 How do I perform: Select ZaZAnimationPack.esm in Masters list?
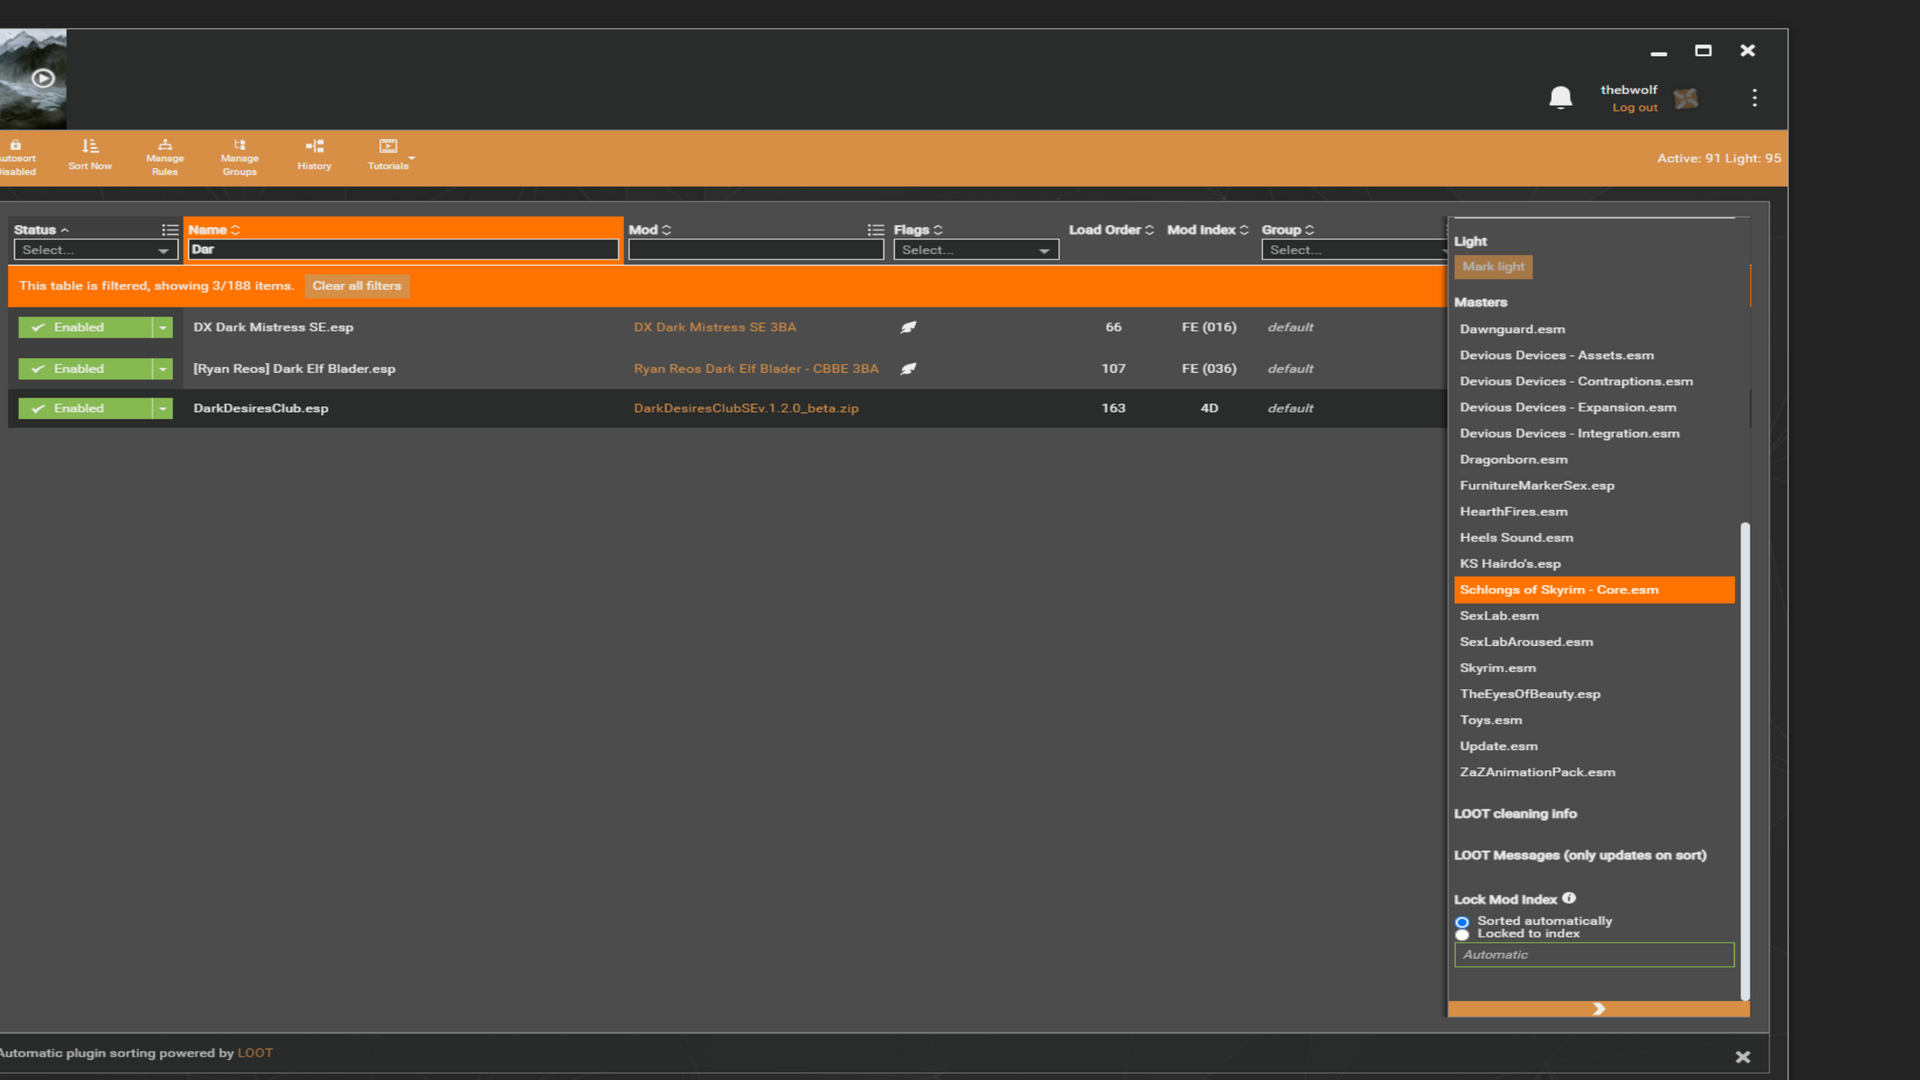1537,772
